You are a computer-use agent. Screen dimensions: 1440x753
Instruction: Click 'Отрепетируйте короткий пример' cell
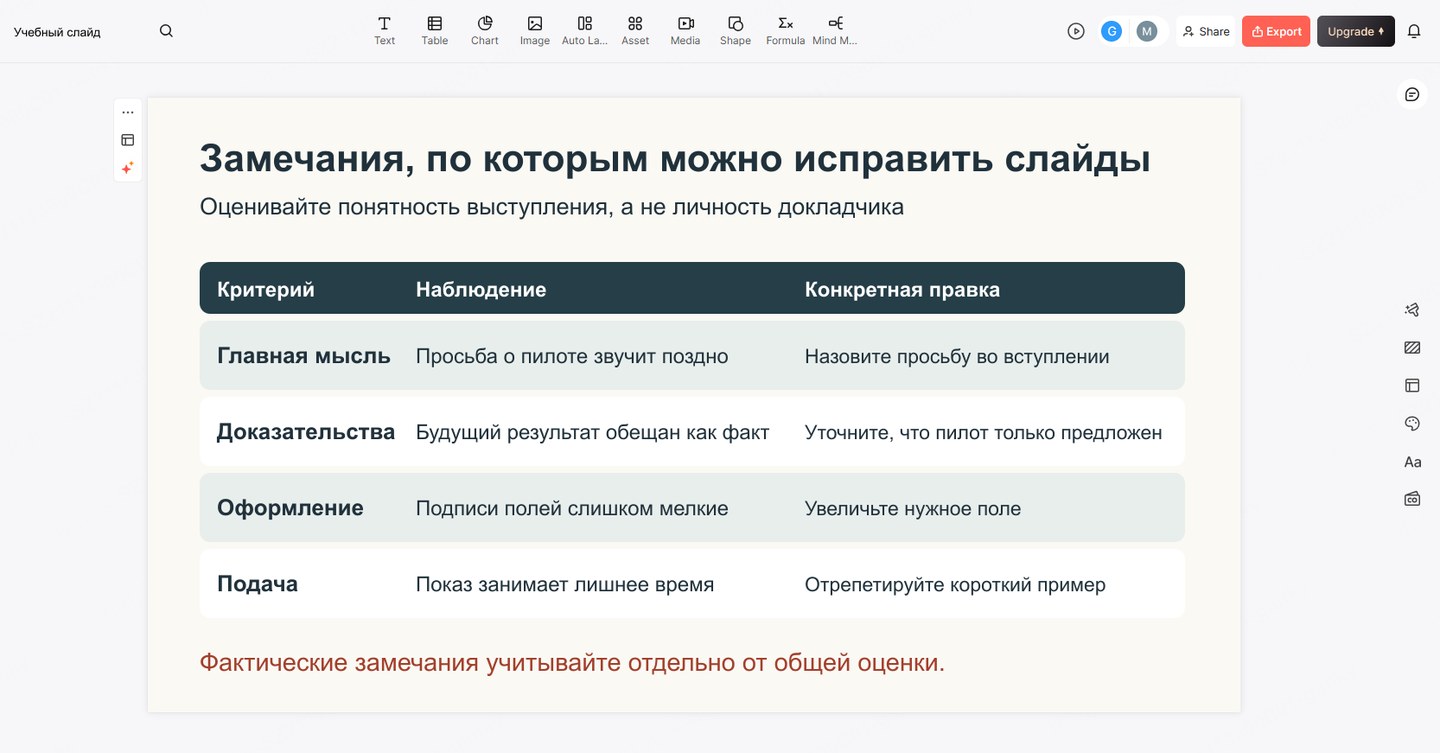click(x=955, y=584)
